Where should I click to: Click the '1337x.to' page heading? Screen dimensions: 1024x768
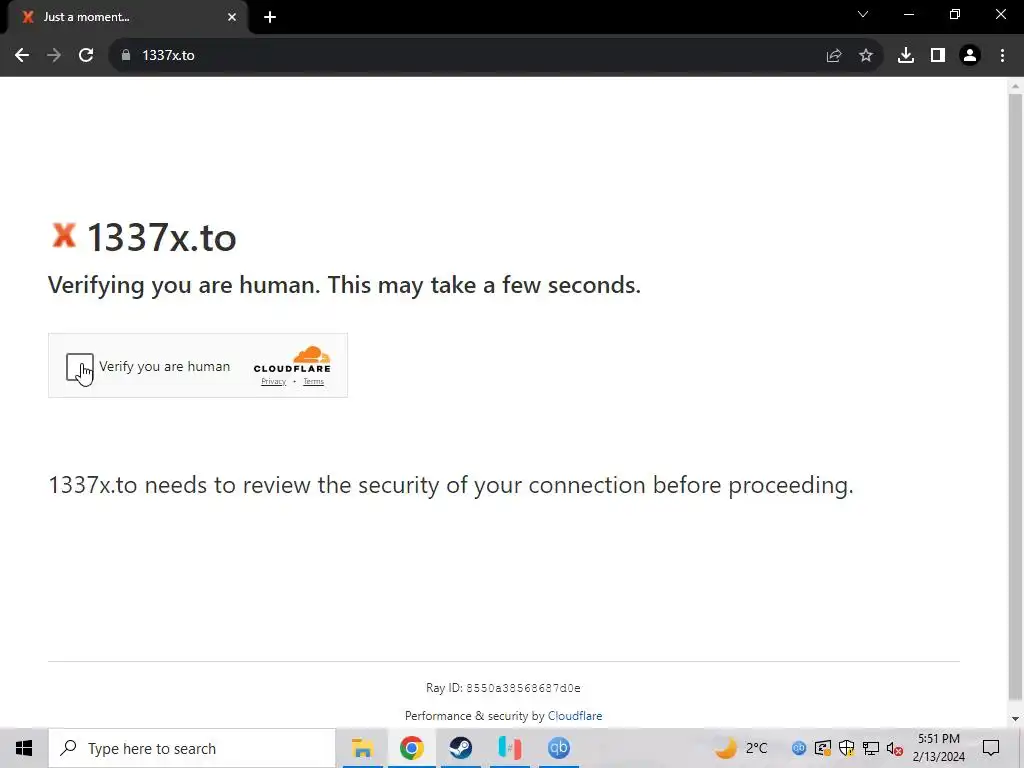(161, 237)
